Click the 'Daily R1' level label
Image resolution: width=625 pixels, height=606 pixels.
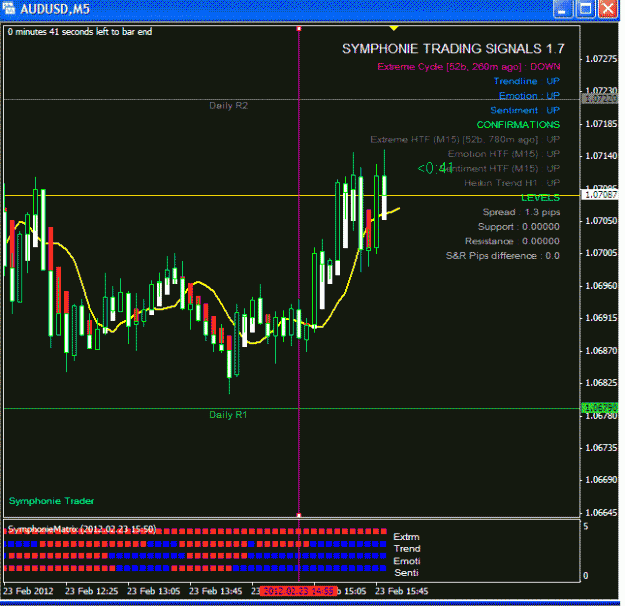tap(228, 415)
